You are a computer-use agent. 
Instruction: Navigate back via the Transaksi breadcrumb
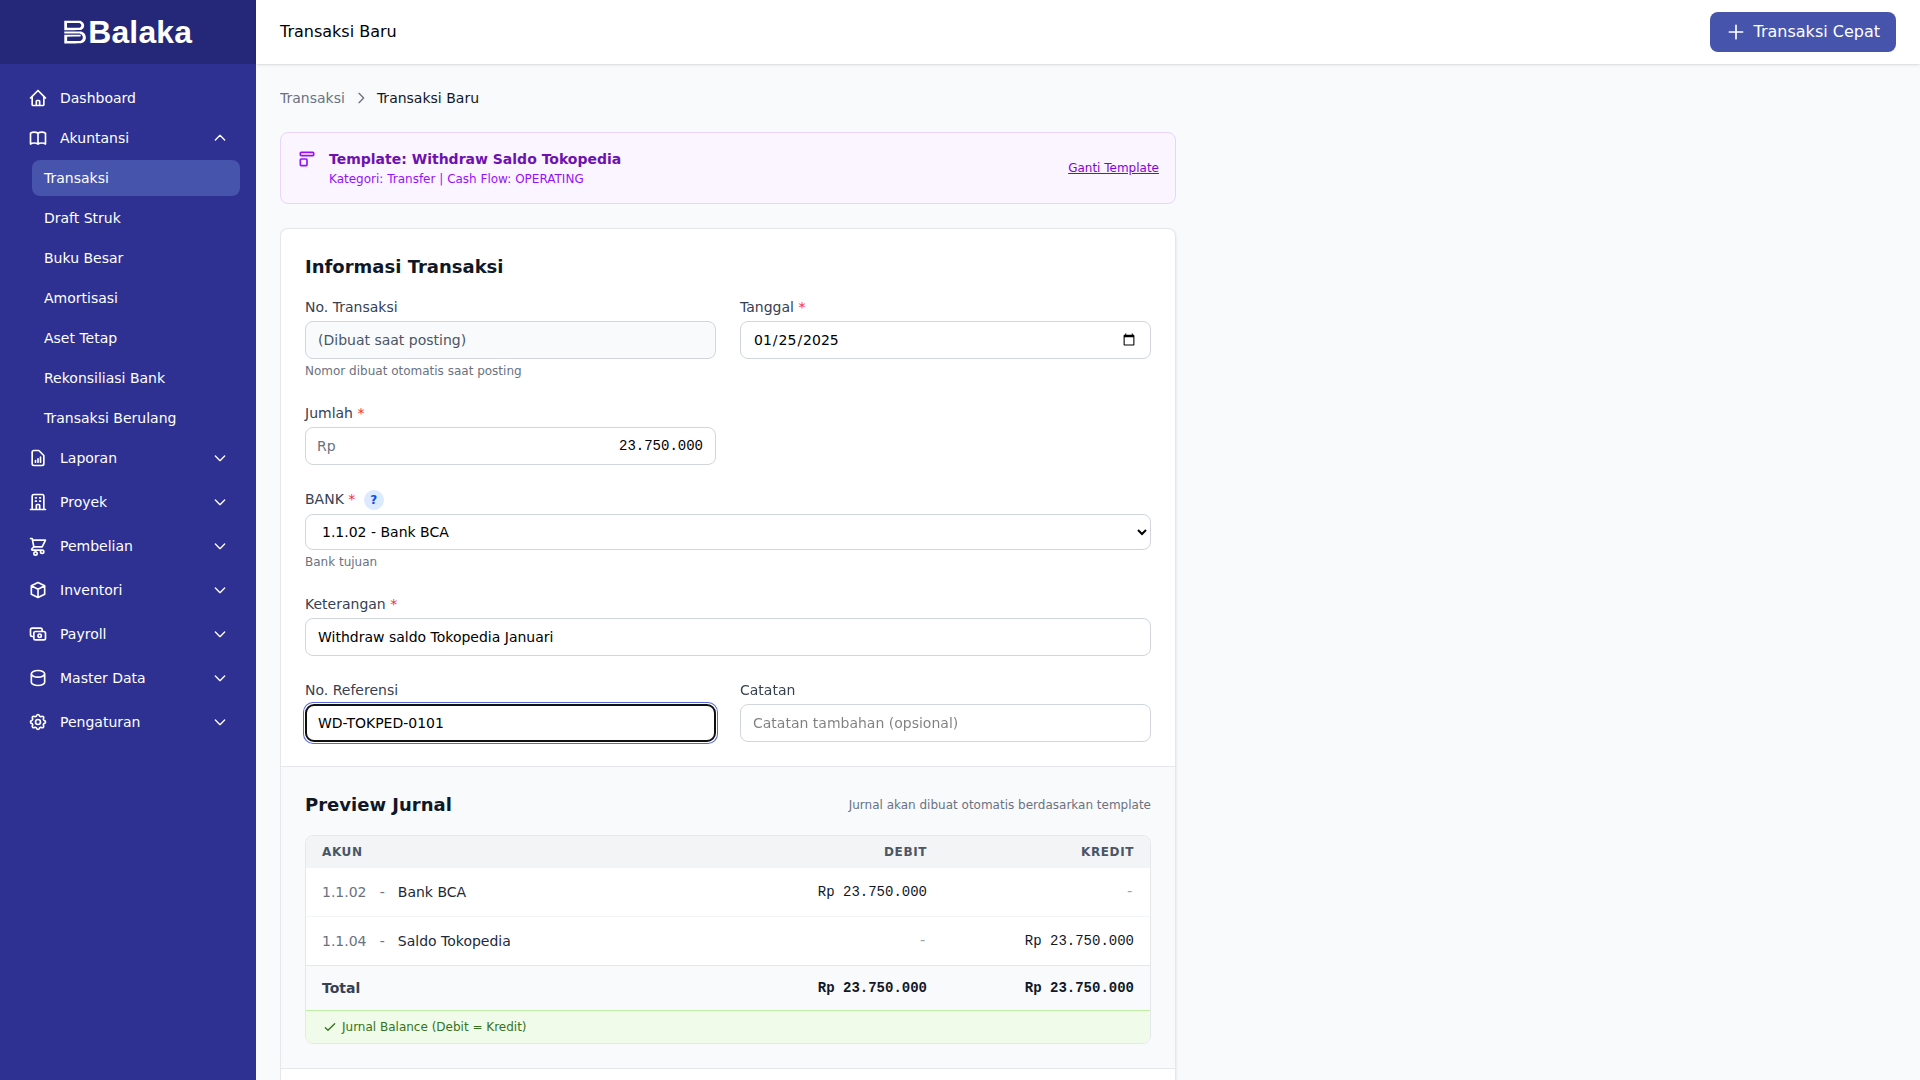tap(312, 98)
